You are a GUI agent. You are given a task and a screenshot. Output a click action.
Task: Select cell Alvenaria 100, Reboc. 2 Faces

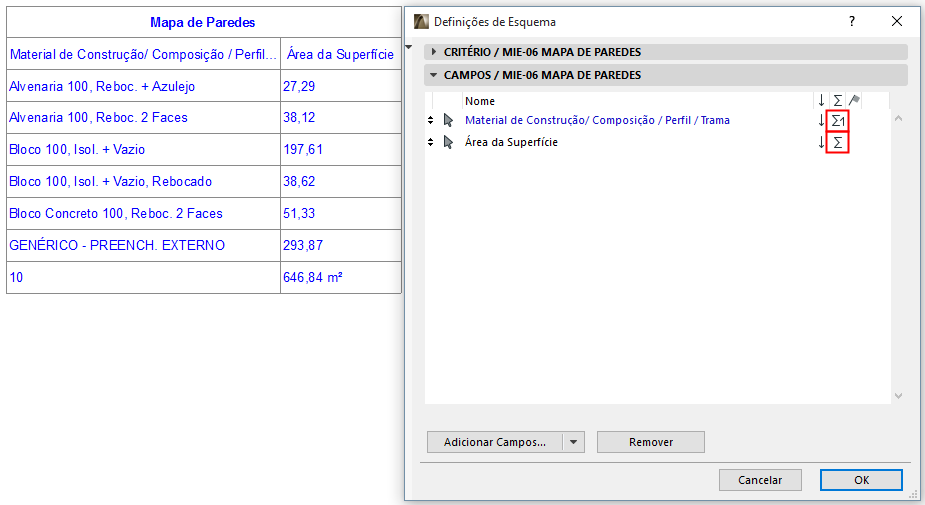[143, 117]
